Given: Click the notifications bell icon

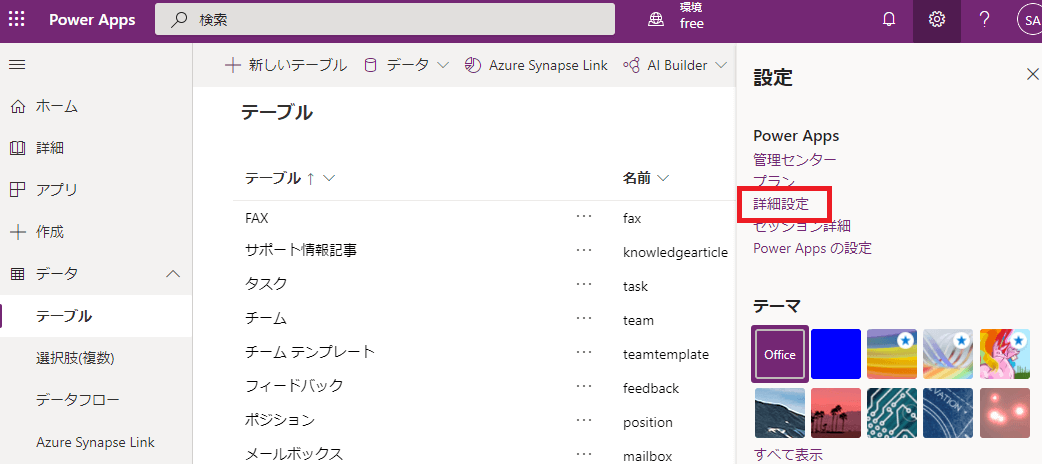Looking at the screenshot, I should click(x=888, y=20).
